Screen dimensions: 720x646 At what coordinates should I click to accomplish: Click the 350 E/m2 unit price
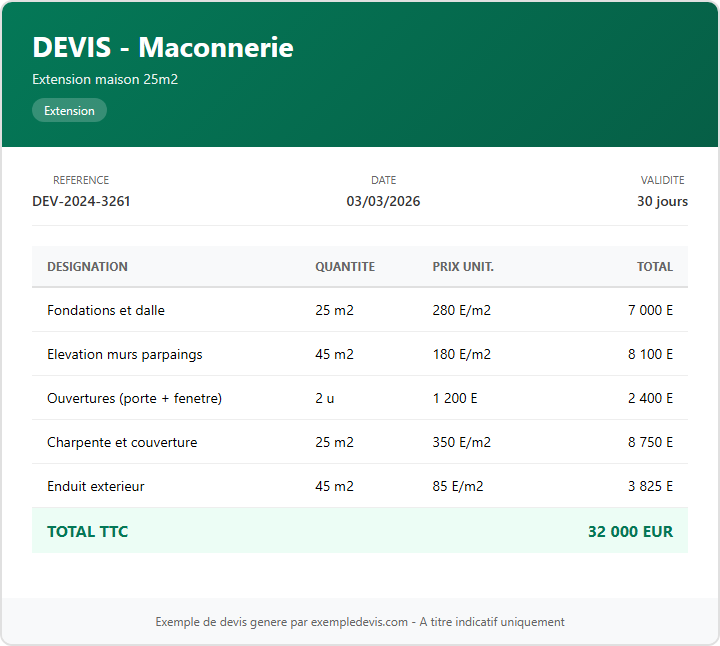click(x=461, y=442)
